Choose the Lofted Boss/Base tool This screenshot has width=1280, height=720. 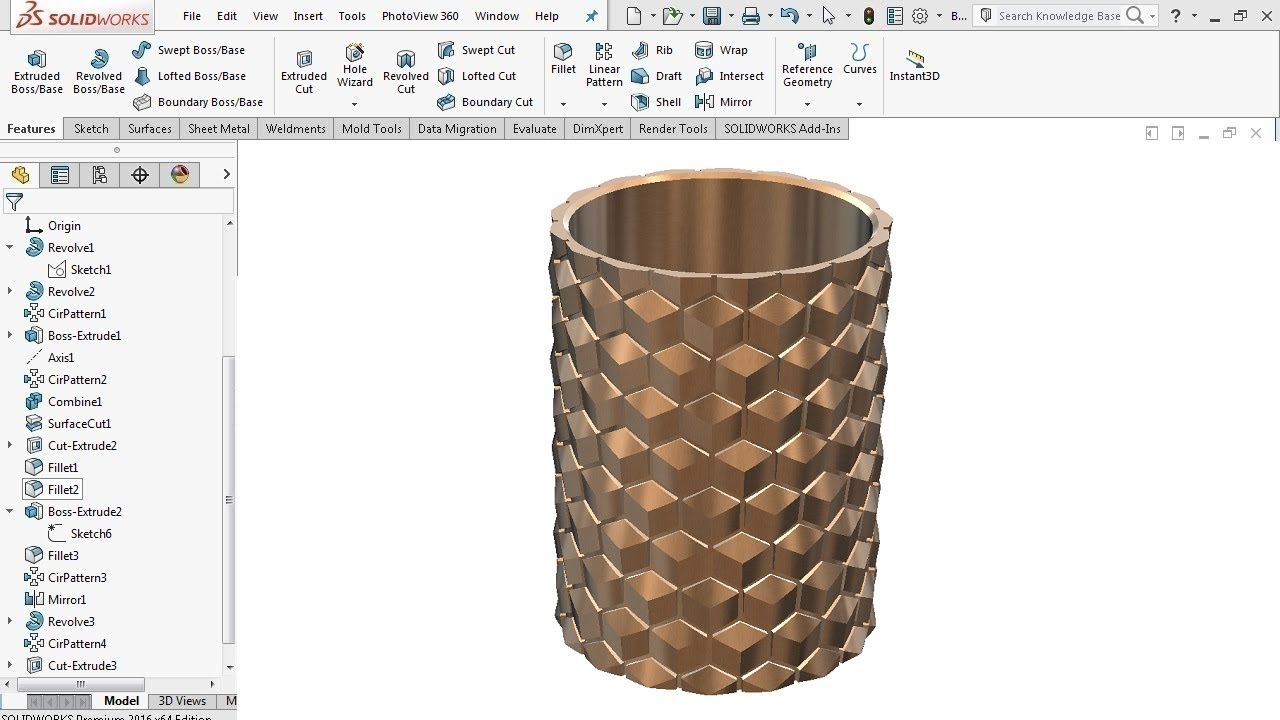tap(189, 76)
